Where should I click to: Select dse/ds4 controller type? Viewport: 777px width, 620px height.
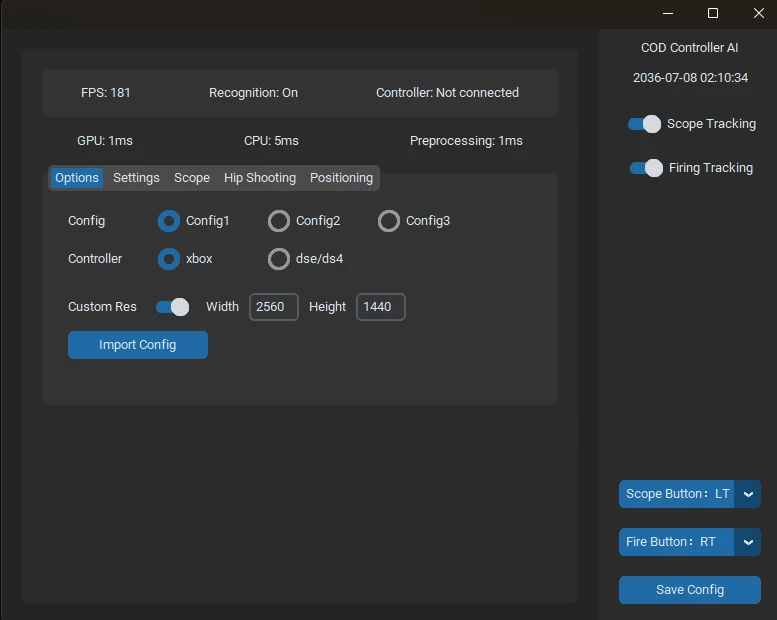[x=278, y=259]
